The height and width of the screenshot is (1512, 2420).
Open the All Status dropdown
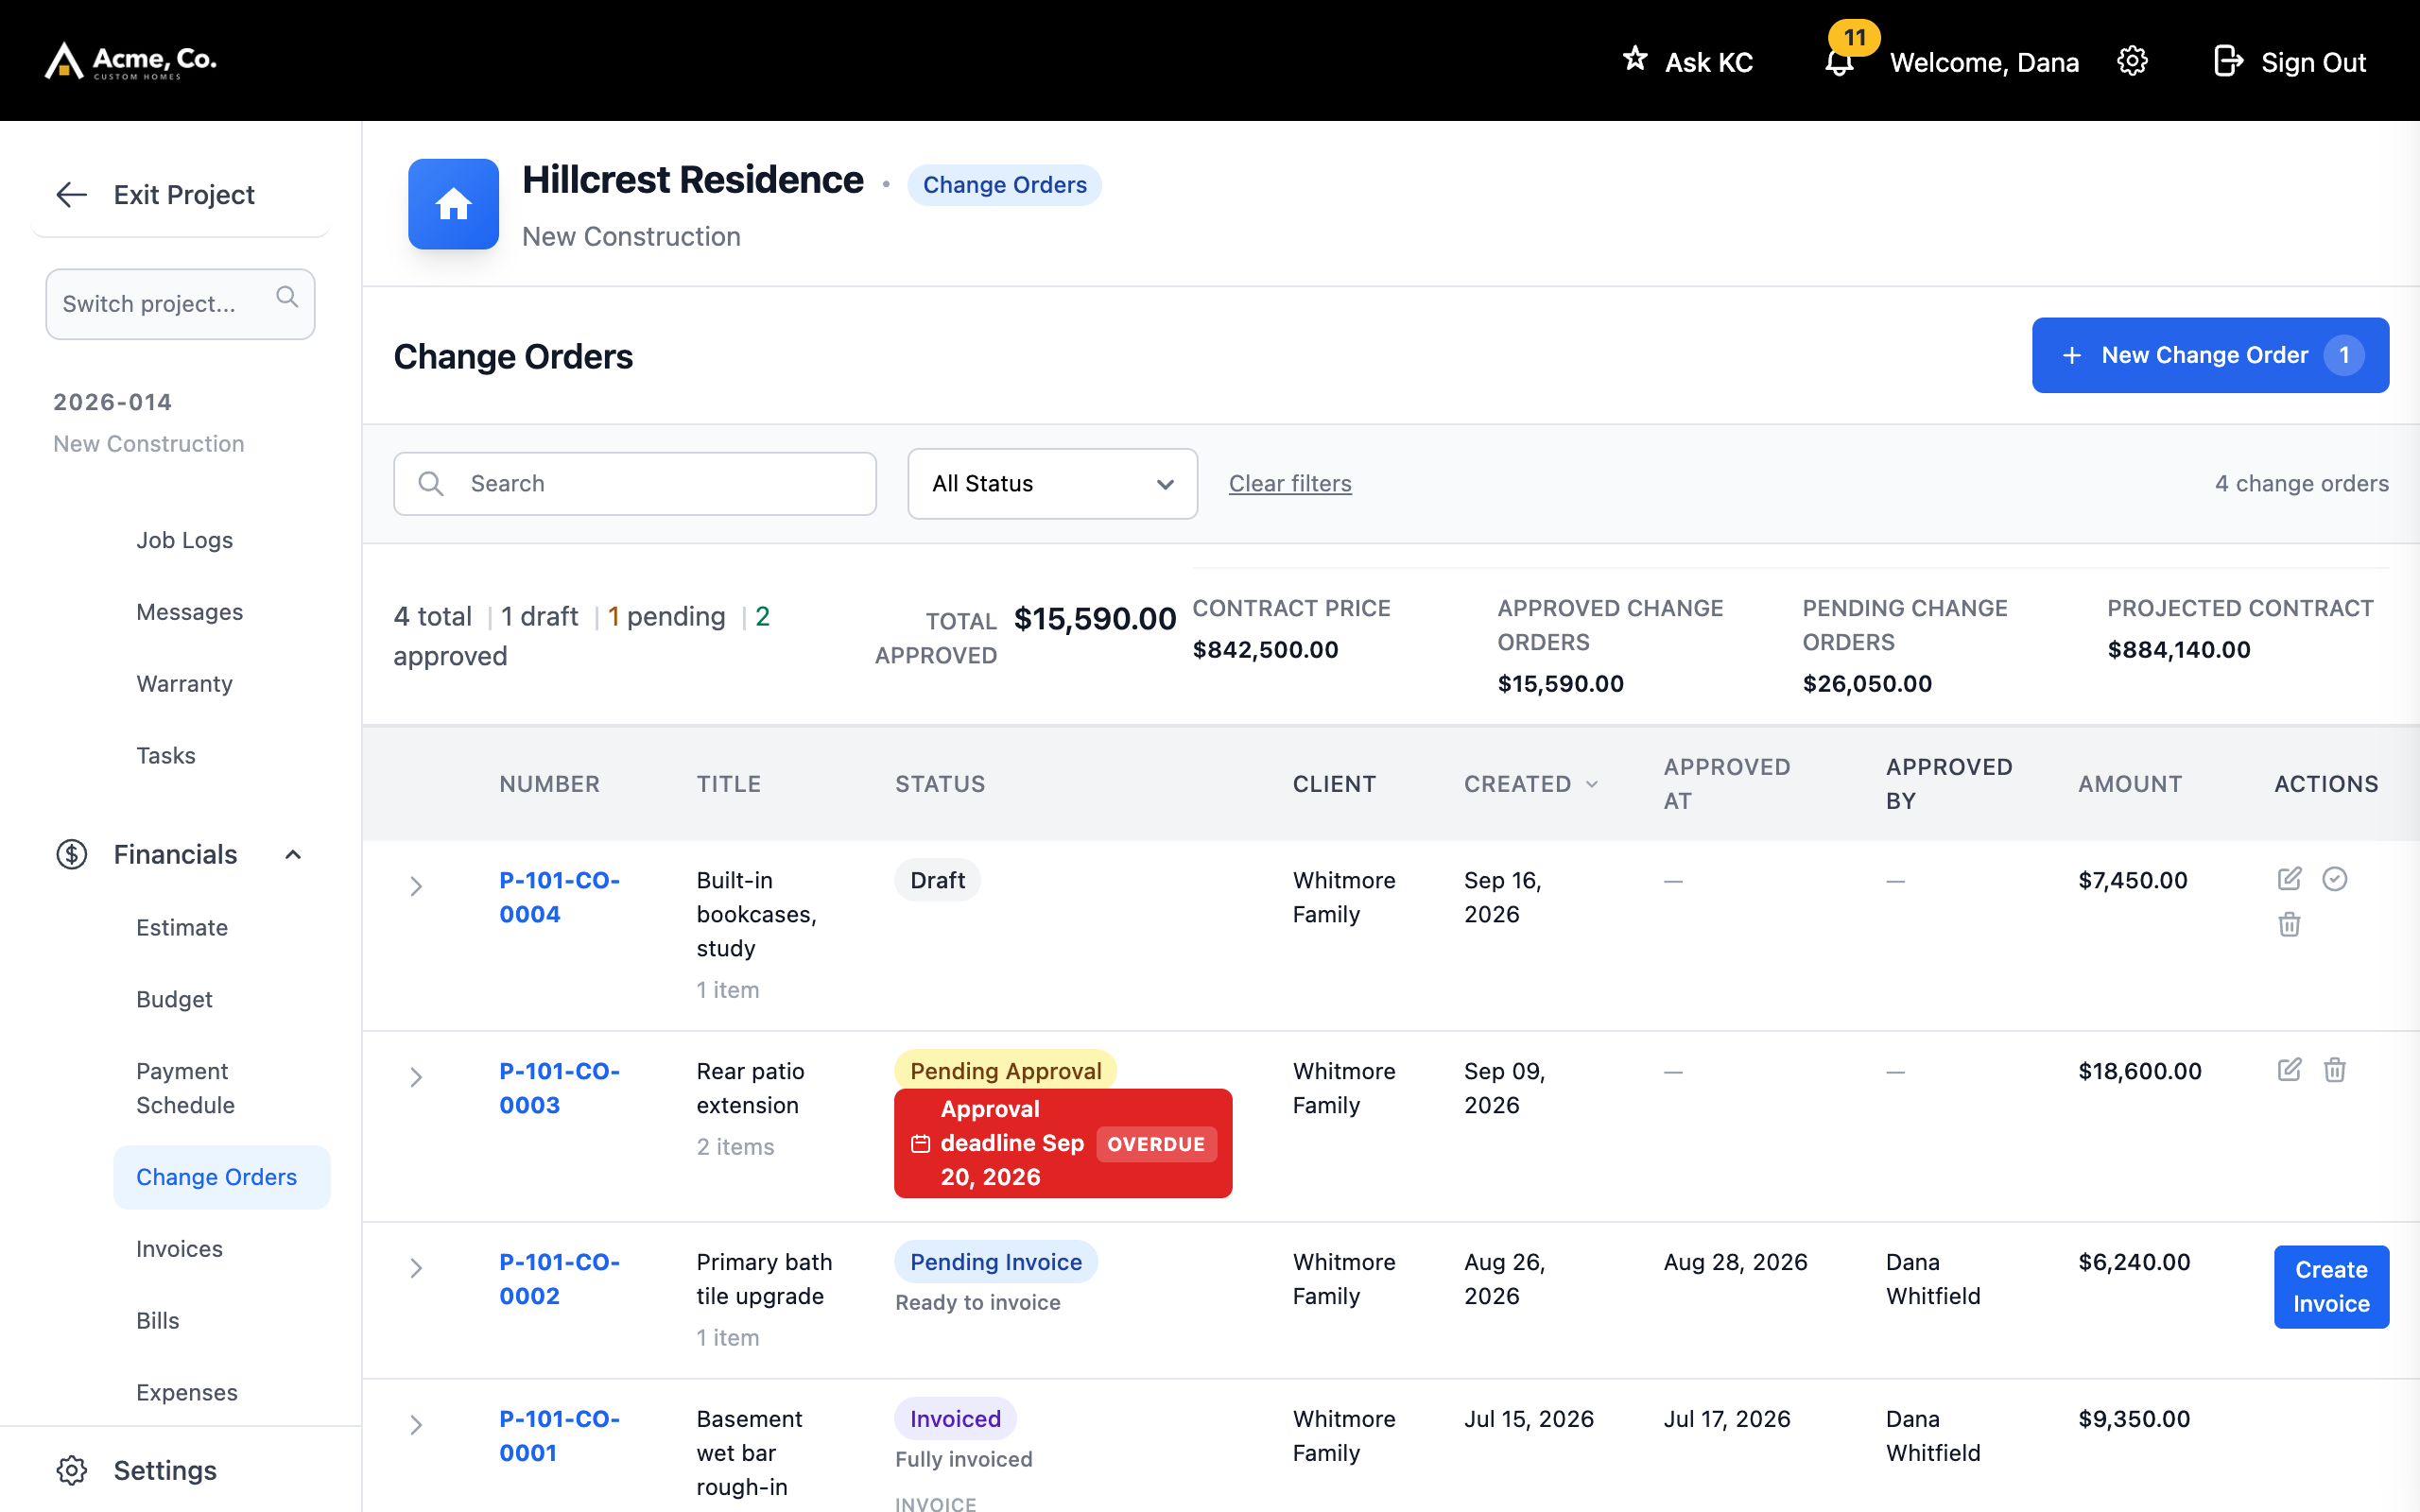(x=1052, y=484)
